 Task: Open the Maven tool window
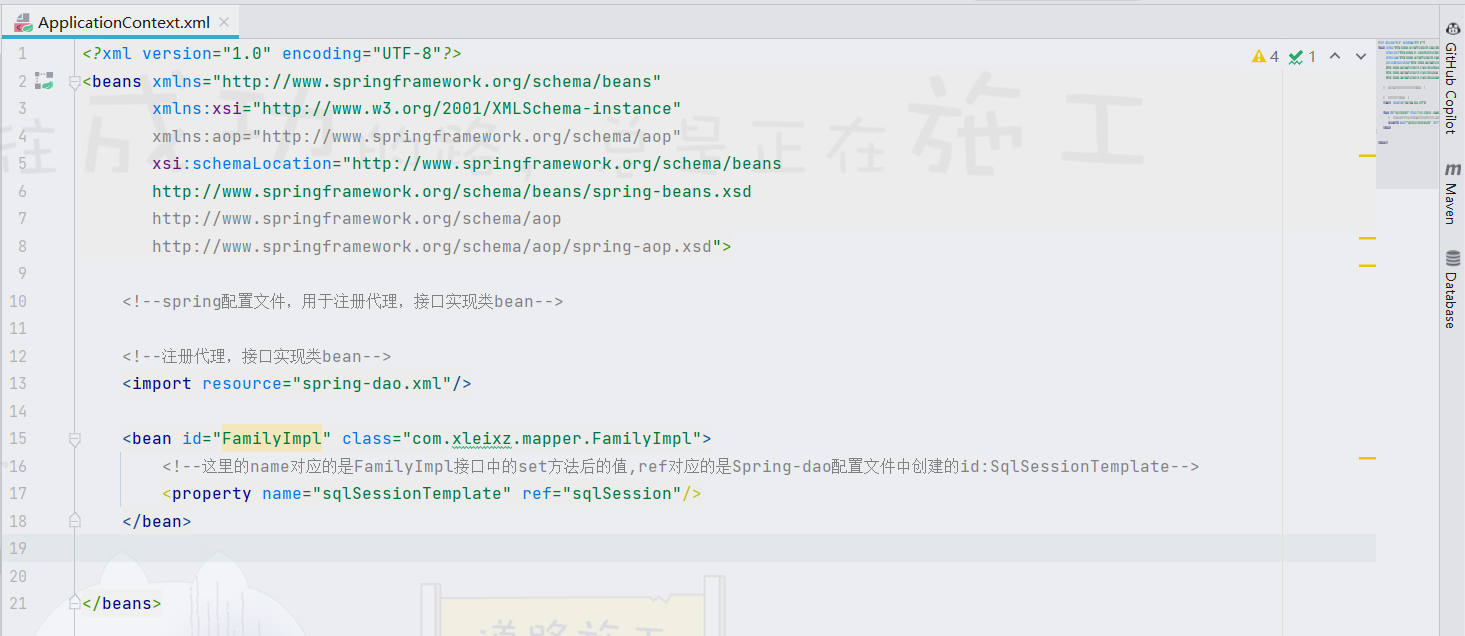coord(1450,193)
